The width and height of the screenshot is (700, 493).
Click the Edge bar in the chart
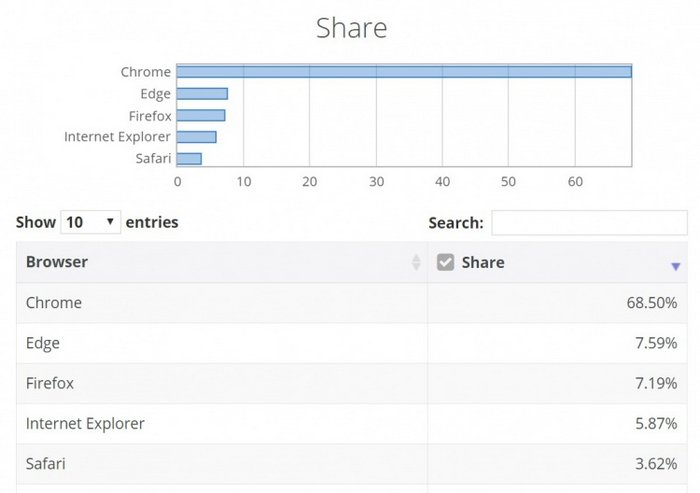(x=202, y=94)
